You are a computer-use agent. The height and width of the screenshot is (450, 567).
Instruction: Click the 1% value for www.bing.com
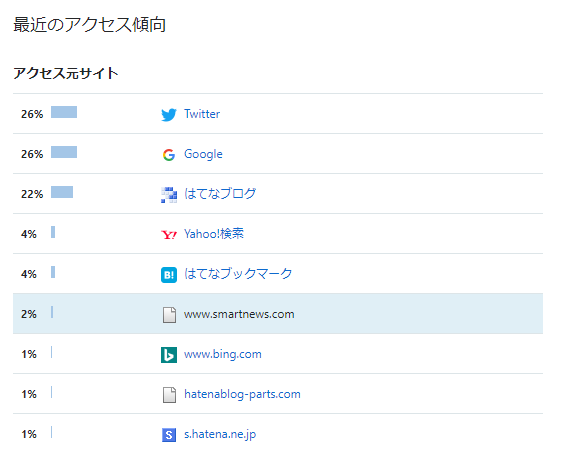[x=29, y=354]
